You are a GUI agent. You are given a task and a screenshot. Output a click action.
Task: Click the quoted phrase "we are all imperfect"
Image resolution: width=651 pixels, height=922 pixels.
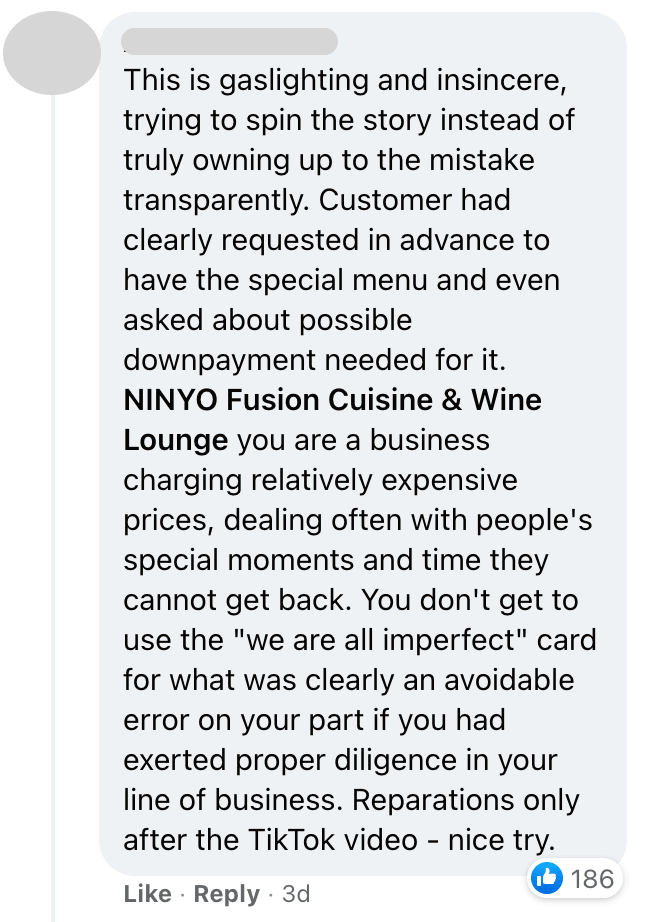(x=380, y=640)
